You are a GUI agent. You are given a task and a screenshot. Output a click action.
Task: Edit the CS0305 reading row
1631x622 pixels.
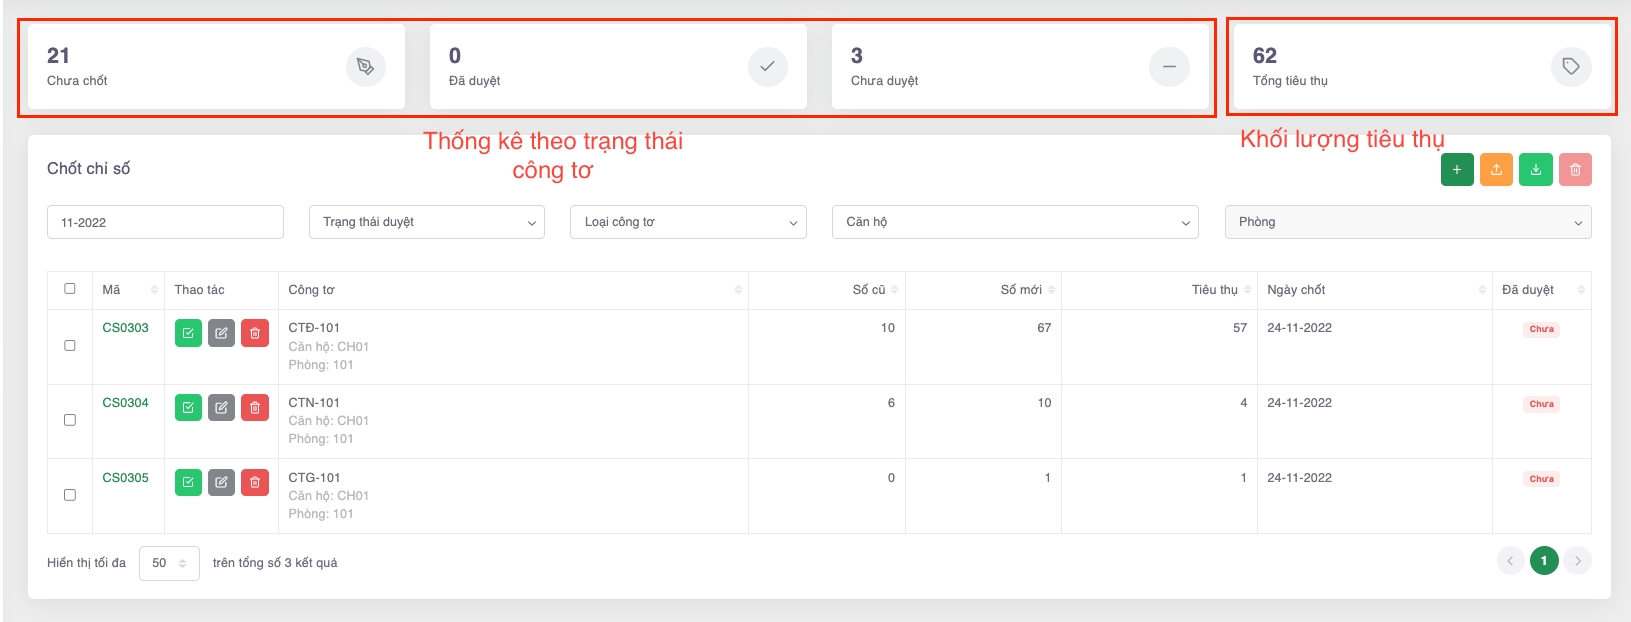[x=221, y=483]
